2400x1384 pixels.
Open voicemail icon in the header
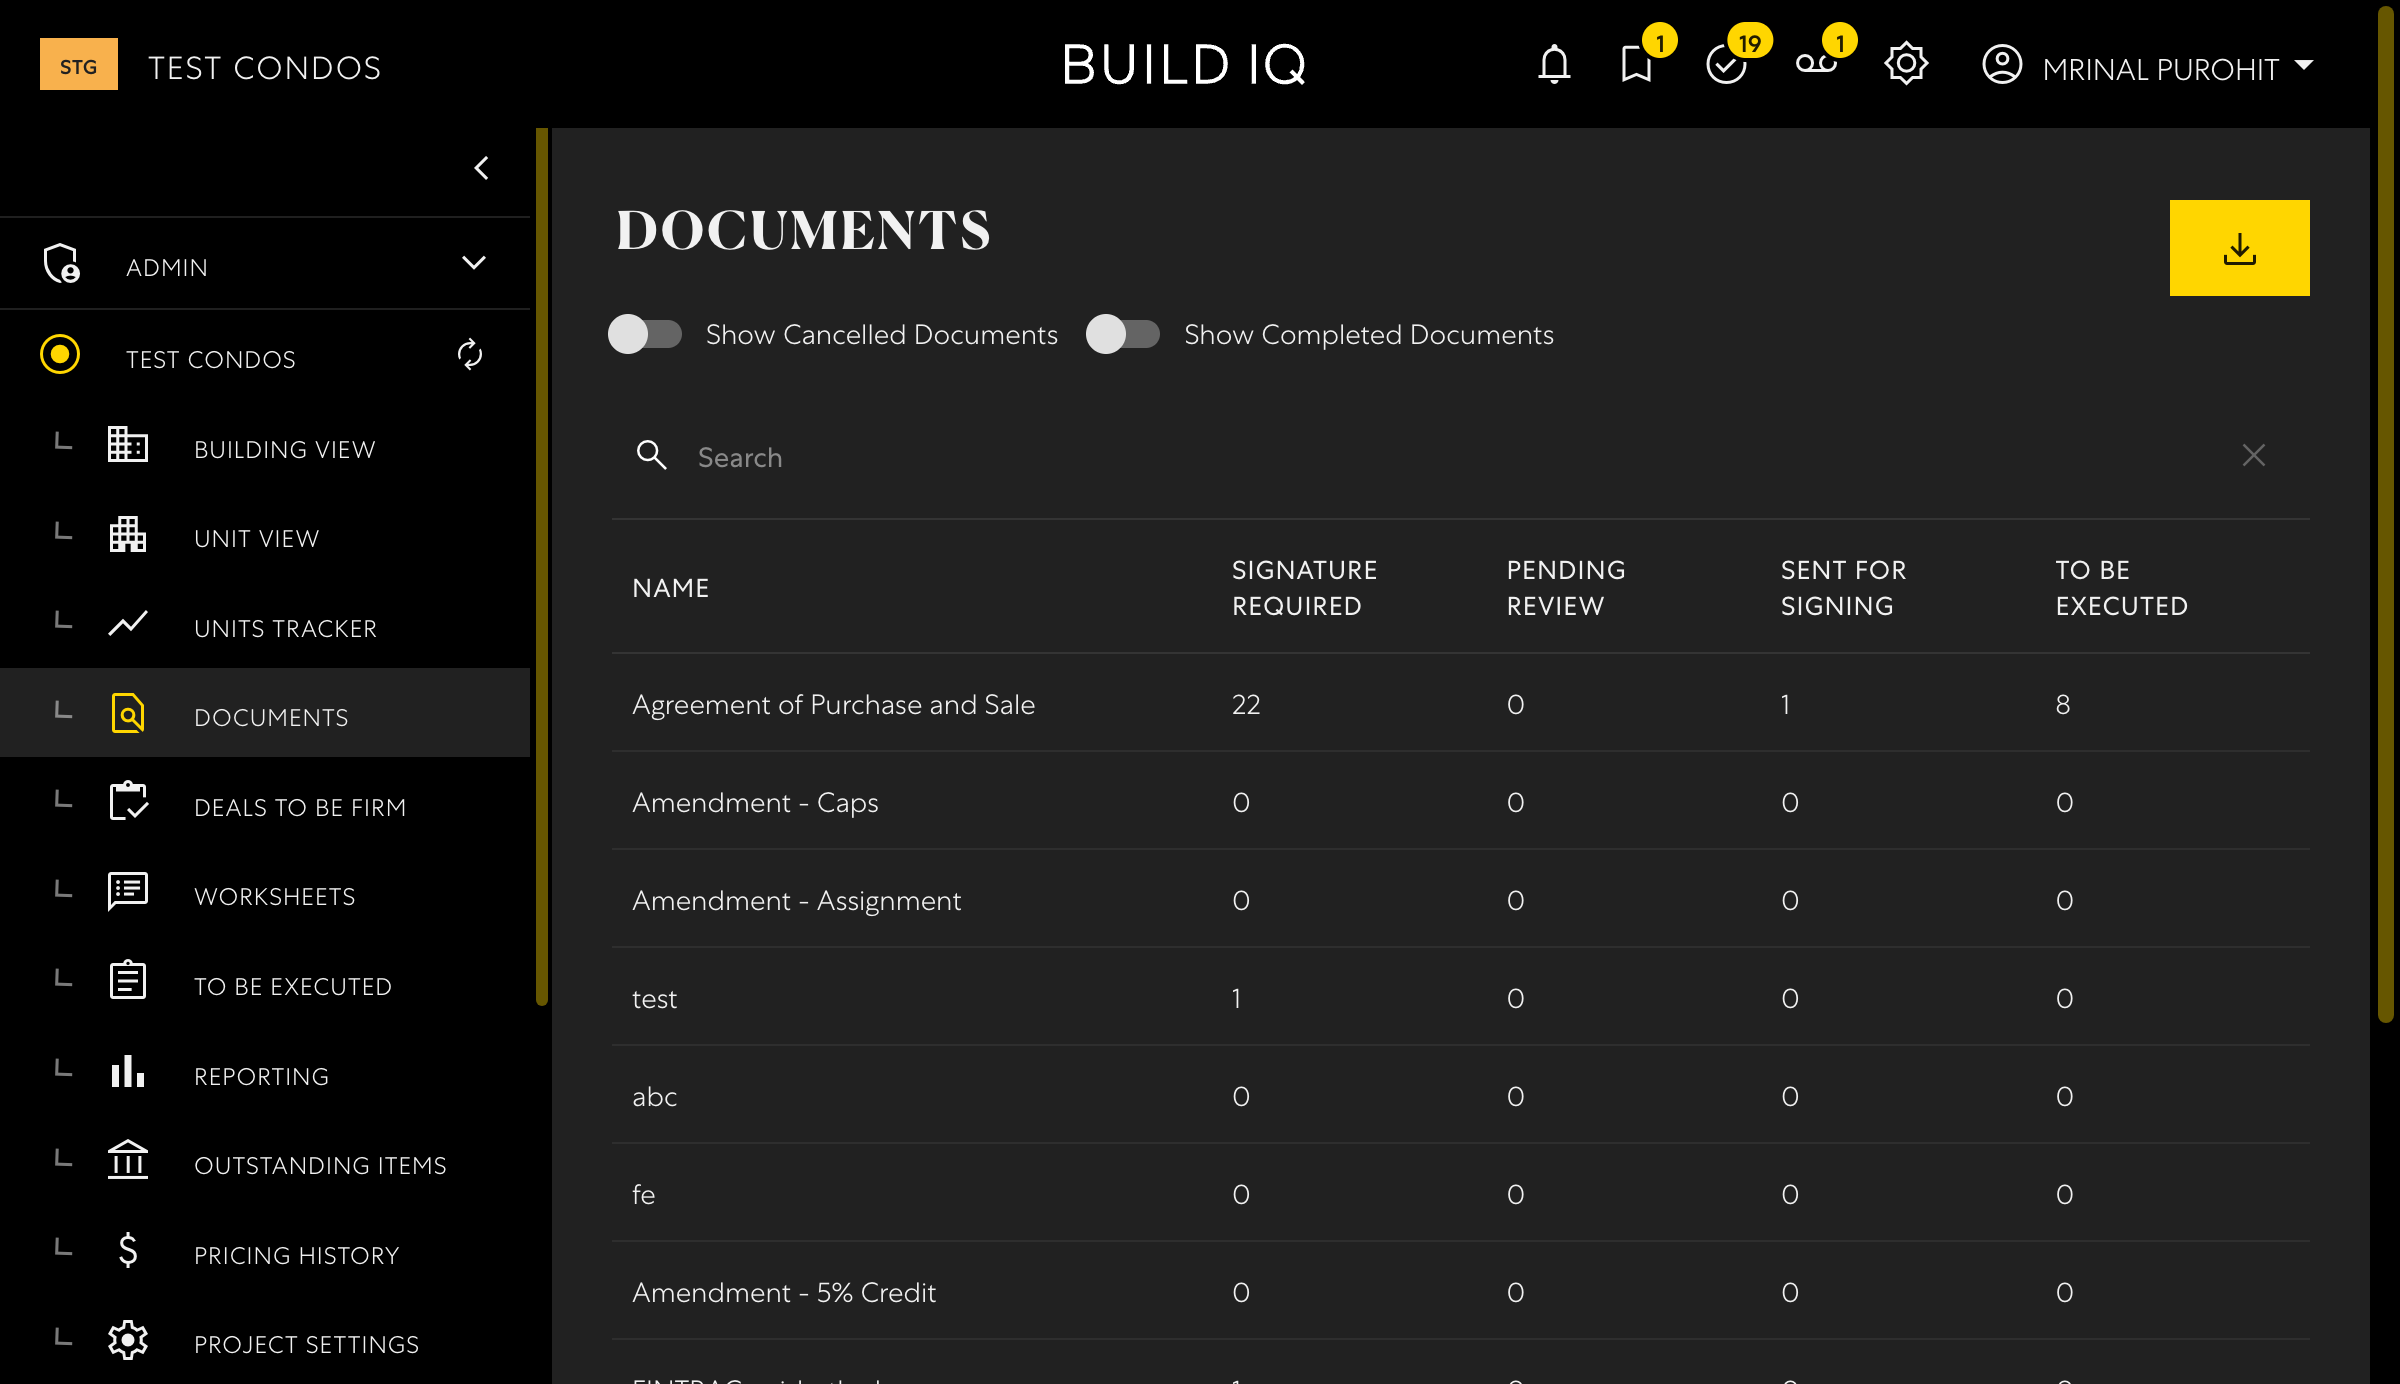tap(1816, 64)
